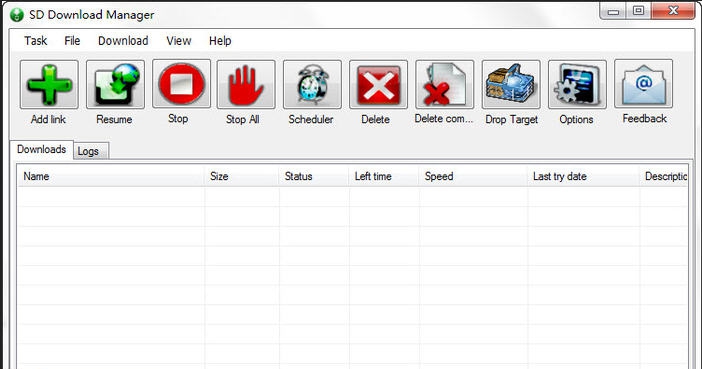Screen dimensions: 702x369
Task: Show the Drop Target basket icon
Action: (x=511, y=85)
